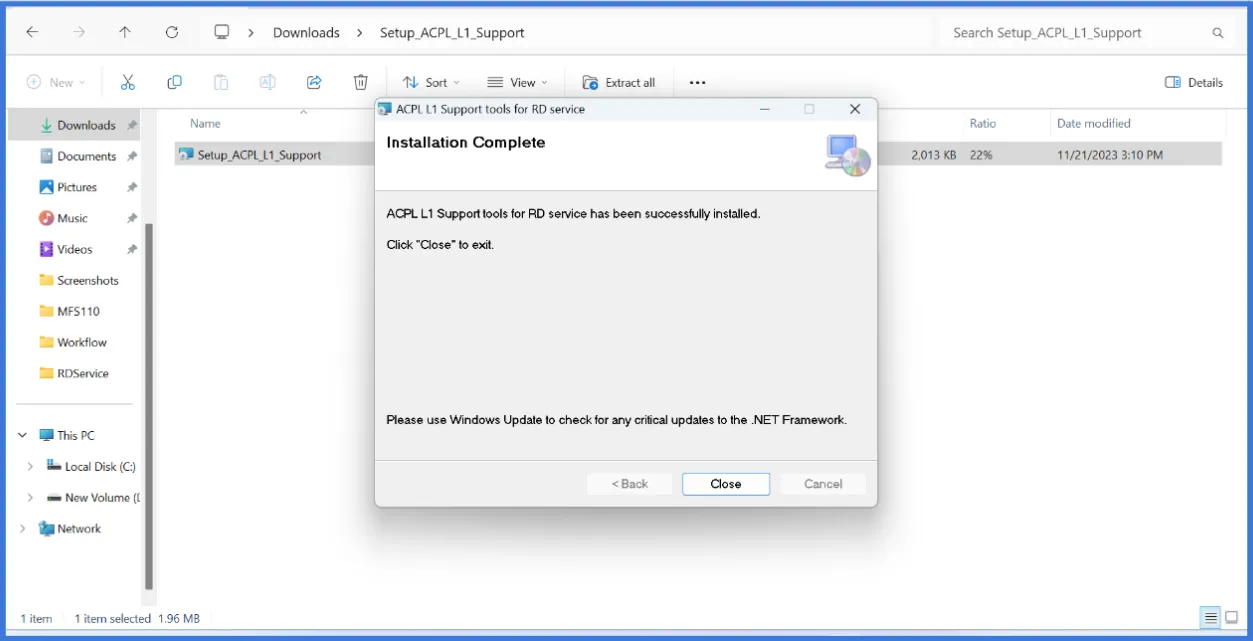The height and width of the screenshot is (641, 1253).
Task: Select the Setup_ACPL_L1_Support file row
Action: [x=698, y=155]
